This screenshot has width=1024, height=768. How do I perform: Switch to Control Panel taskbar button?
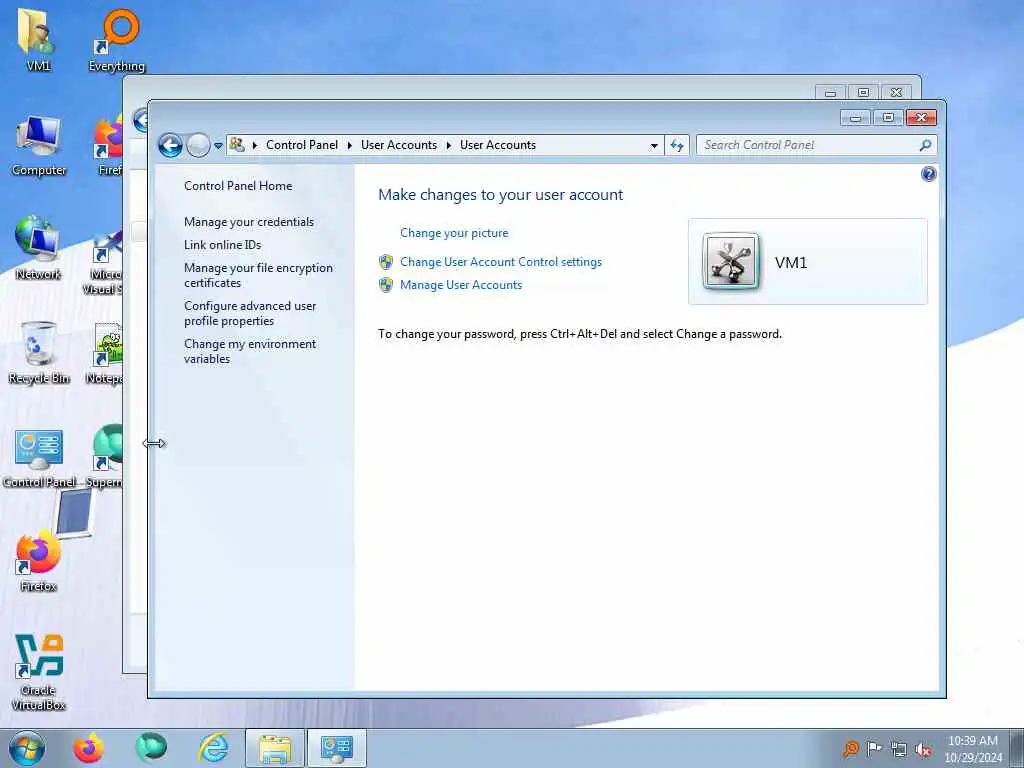336,748
